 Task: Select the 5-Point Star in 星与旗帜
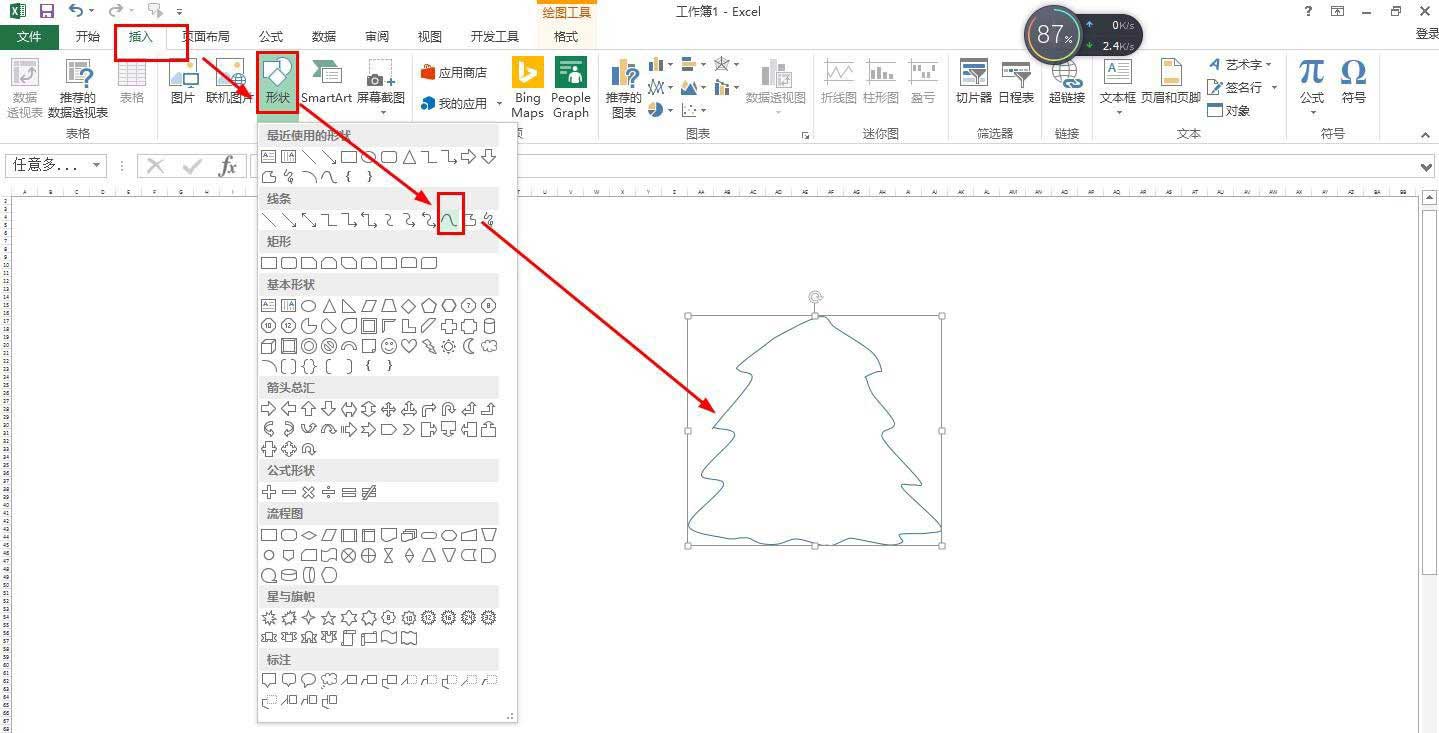pyautogui.click(x=329, y=618)
